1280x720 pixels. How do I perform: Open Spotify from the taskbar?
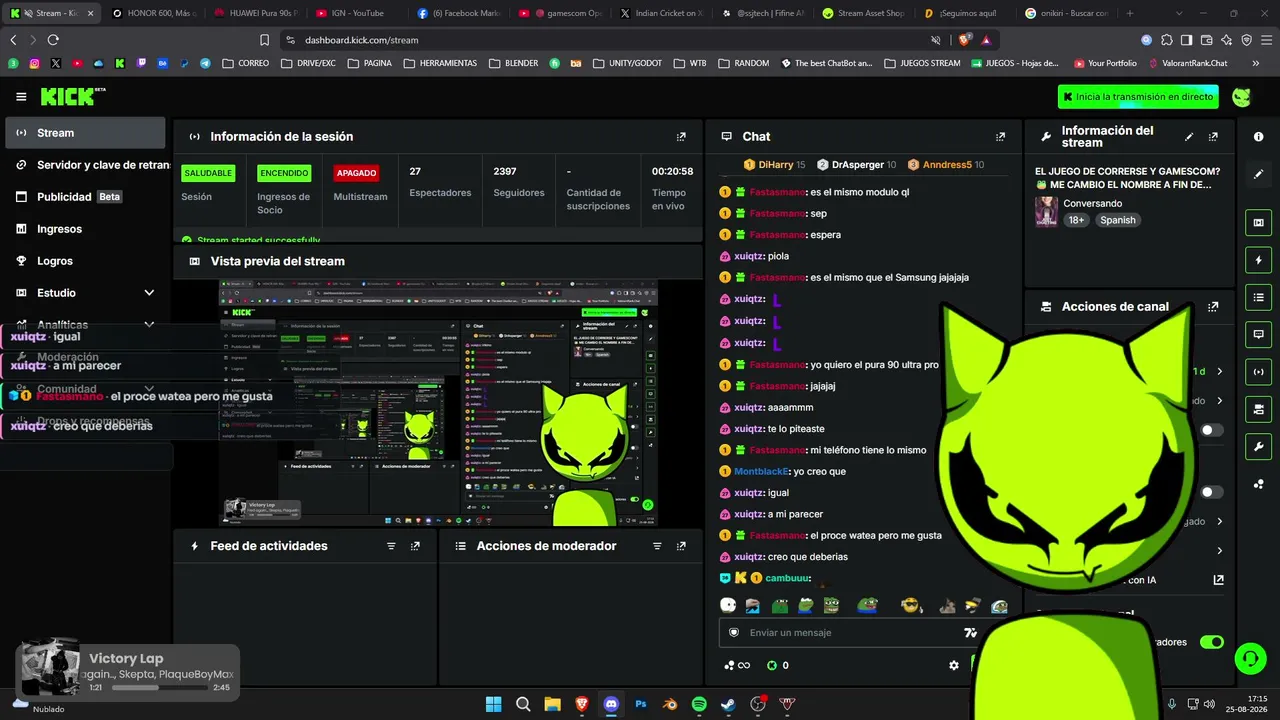[x=699, y=704]
